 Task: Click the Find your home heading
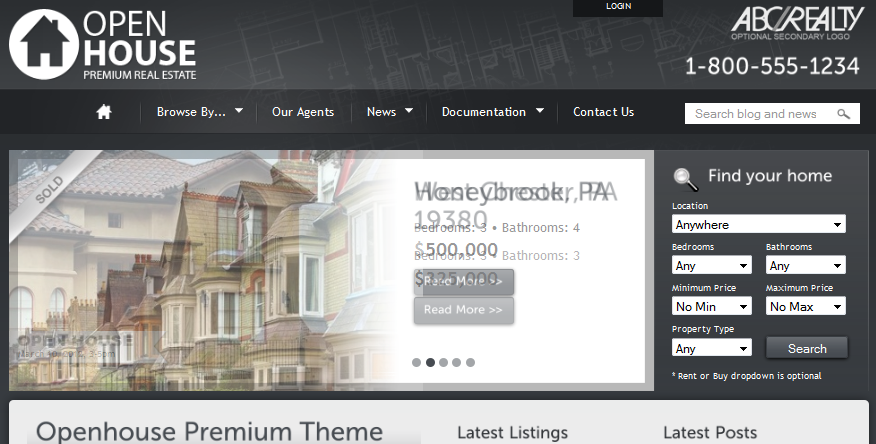click(x=770, y=176)
